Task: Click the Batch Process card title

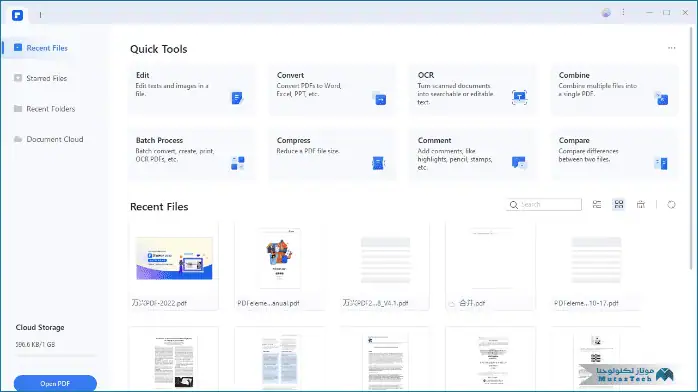Action: pyautogui.click(x=159, y=140)
